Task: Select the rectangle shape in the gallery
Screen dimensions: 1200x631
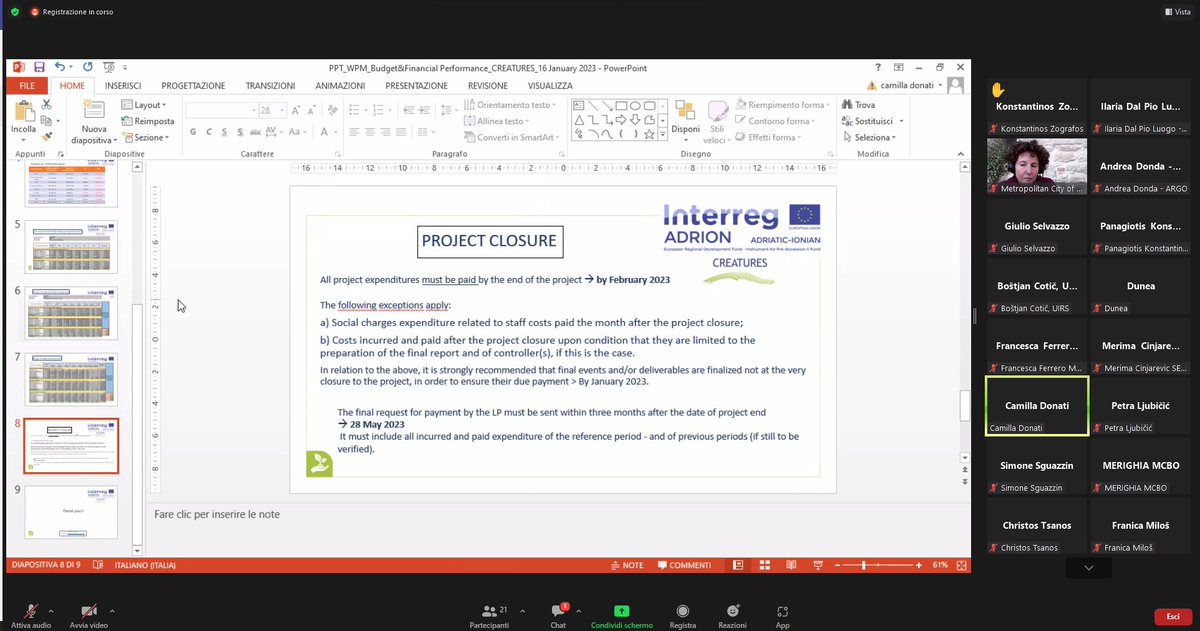Action: click(622, 105)
